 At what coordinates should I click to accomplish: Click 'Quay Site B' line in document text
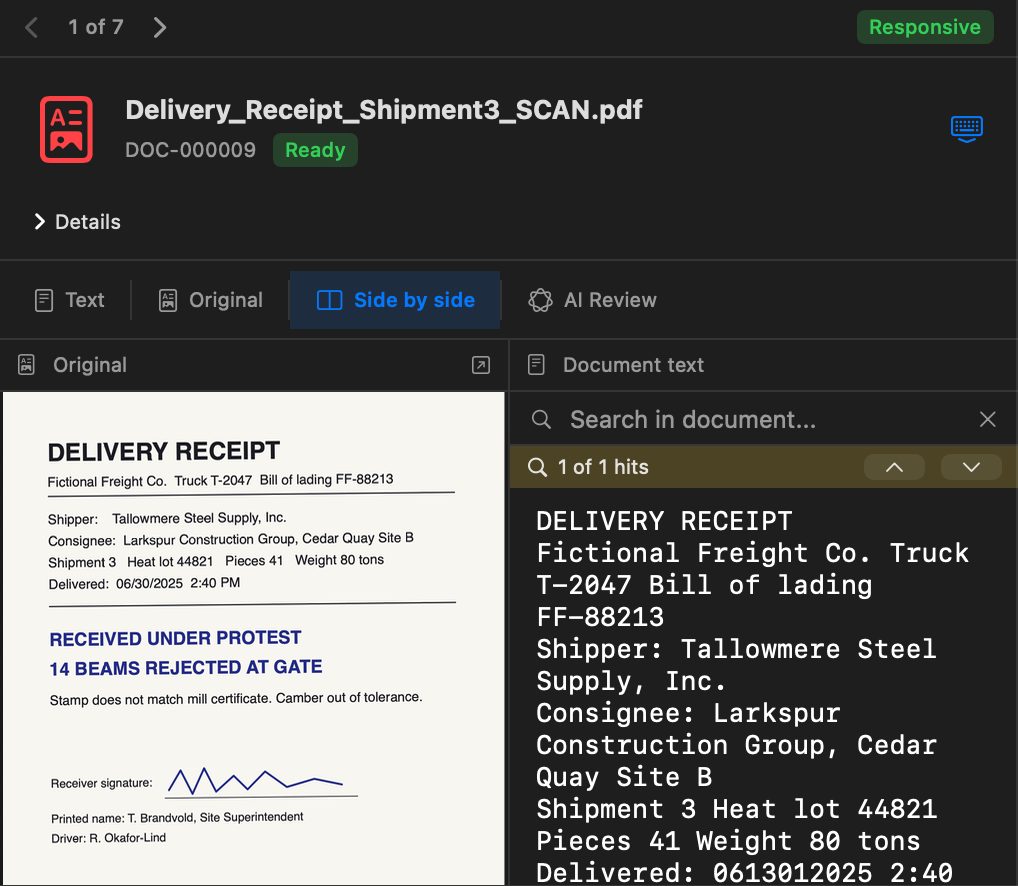[624, 777]
